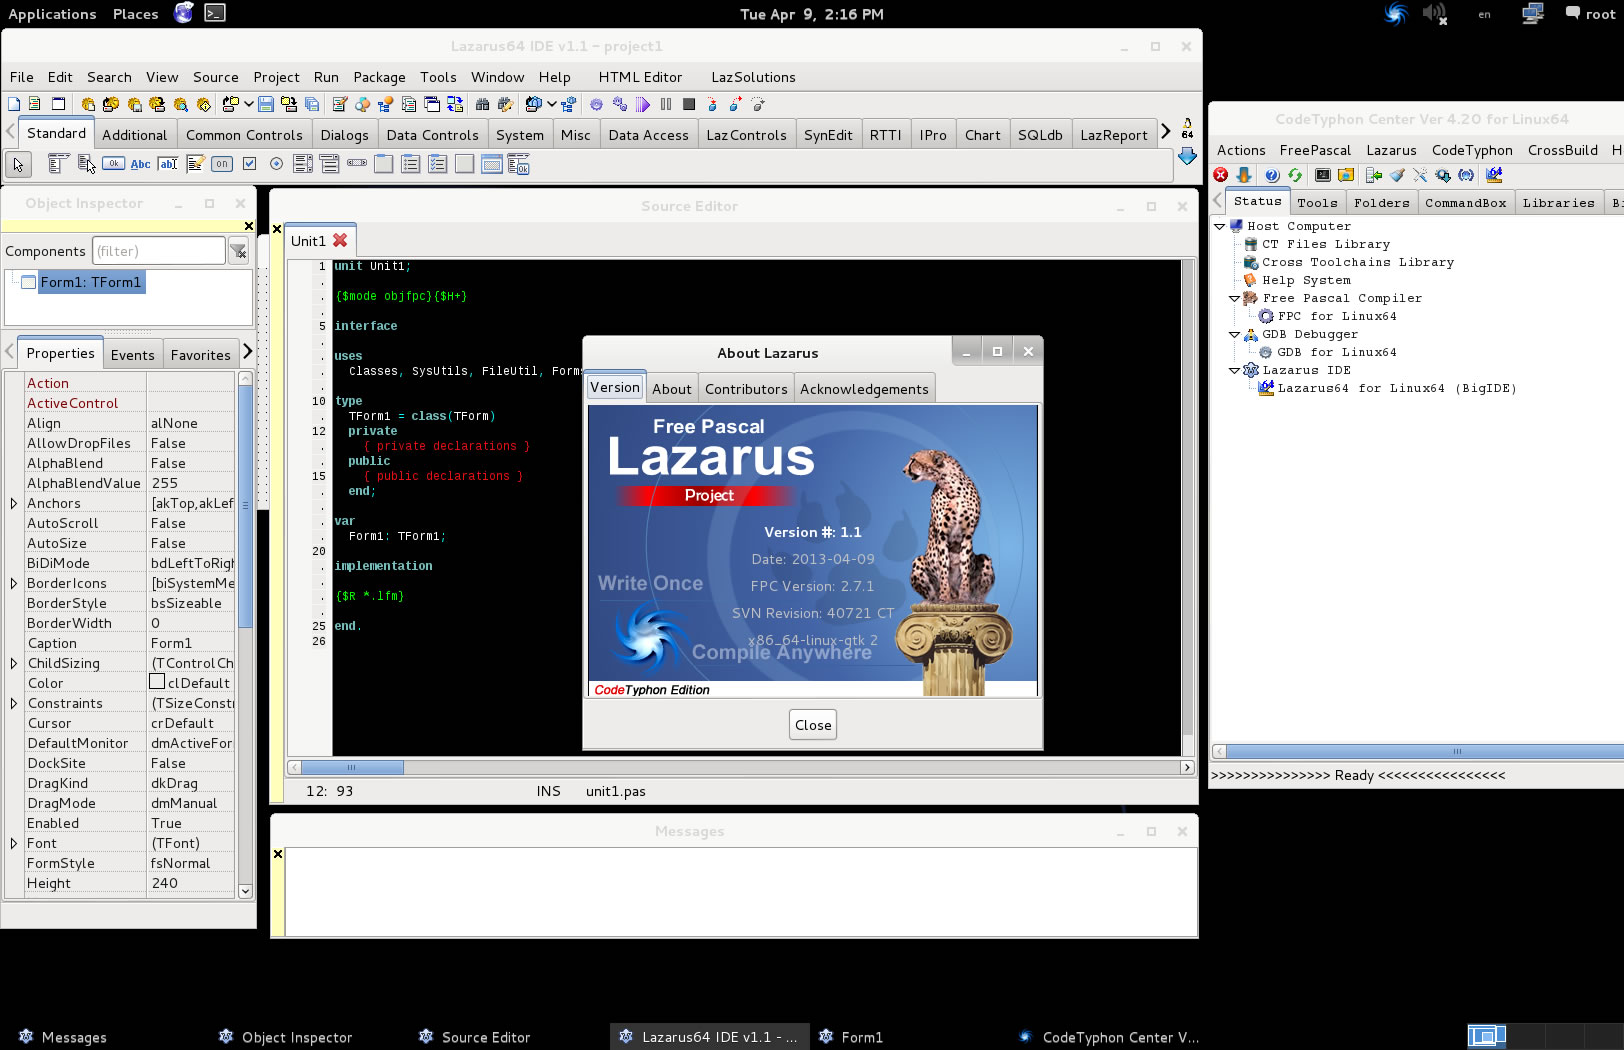
Task: Pick the TScrollBar component in the palette
Action: (357, 163)
